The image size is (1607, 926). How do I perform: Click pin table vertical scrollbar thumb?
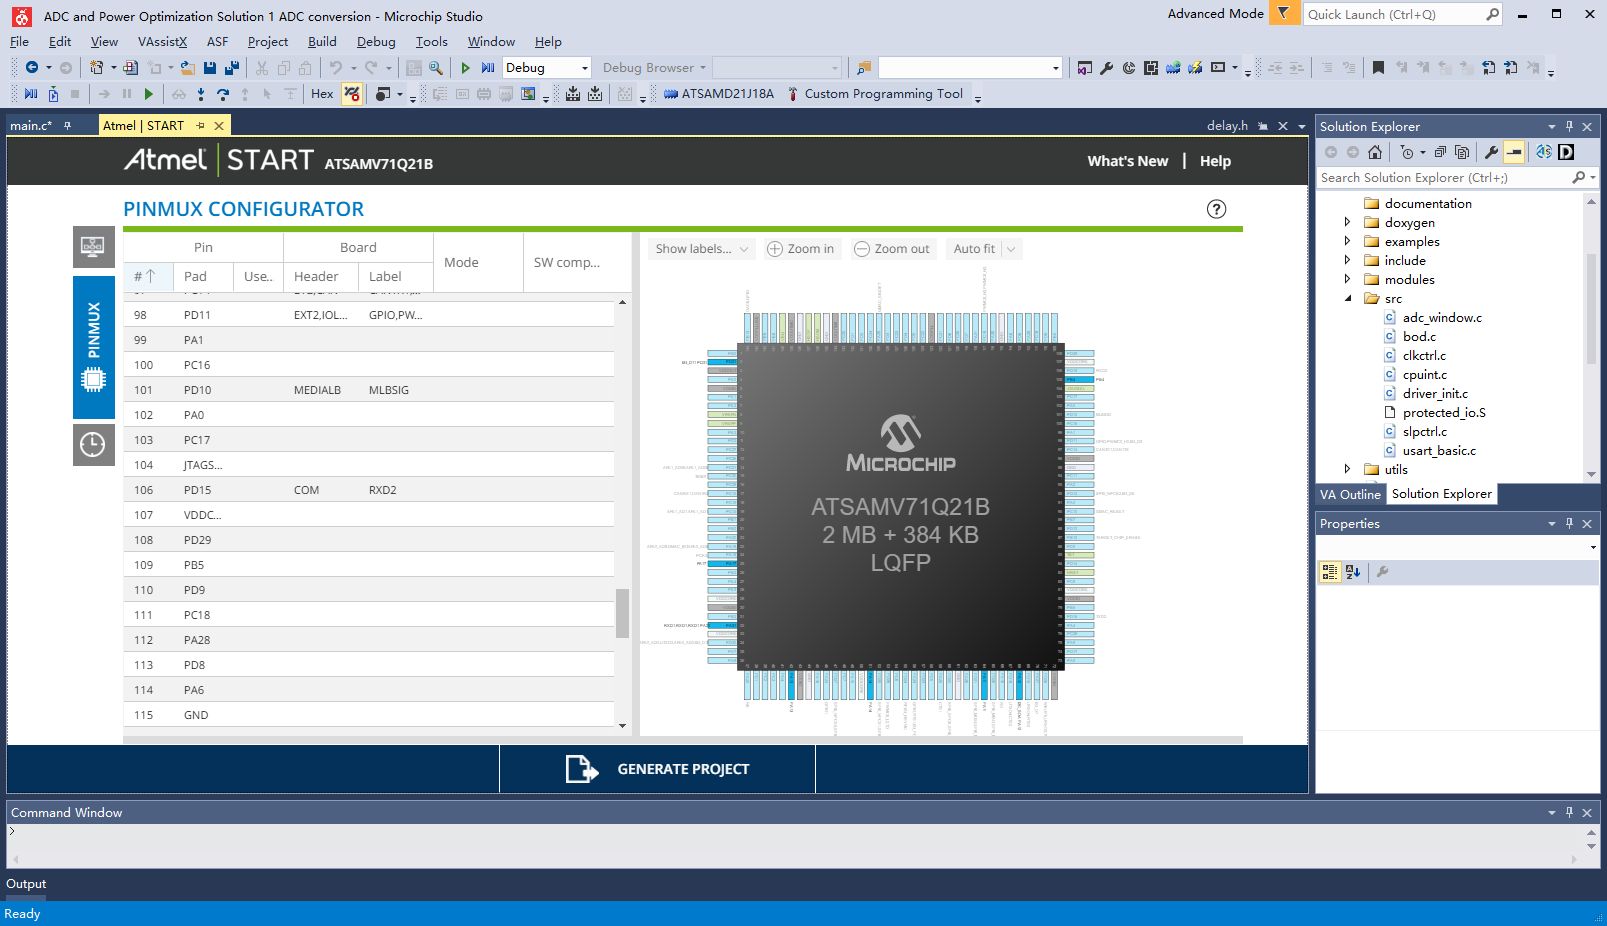(x=622, y=613)
